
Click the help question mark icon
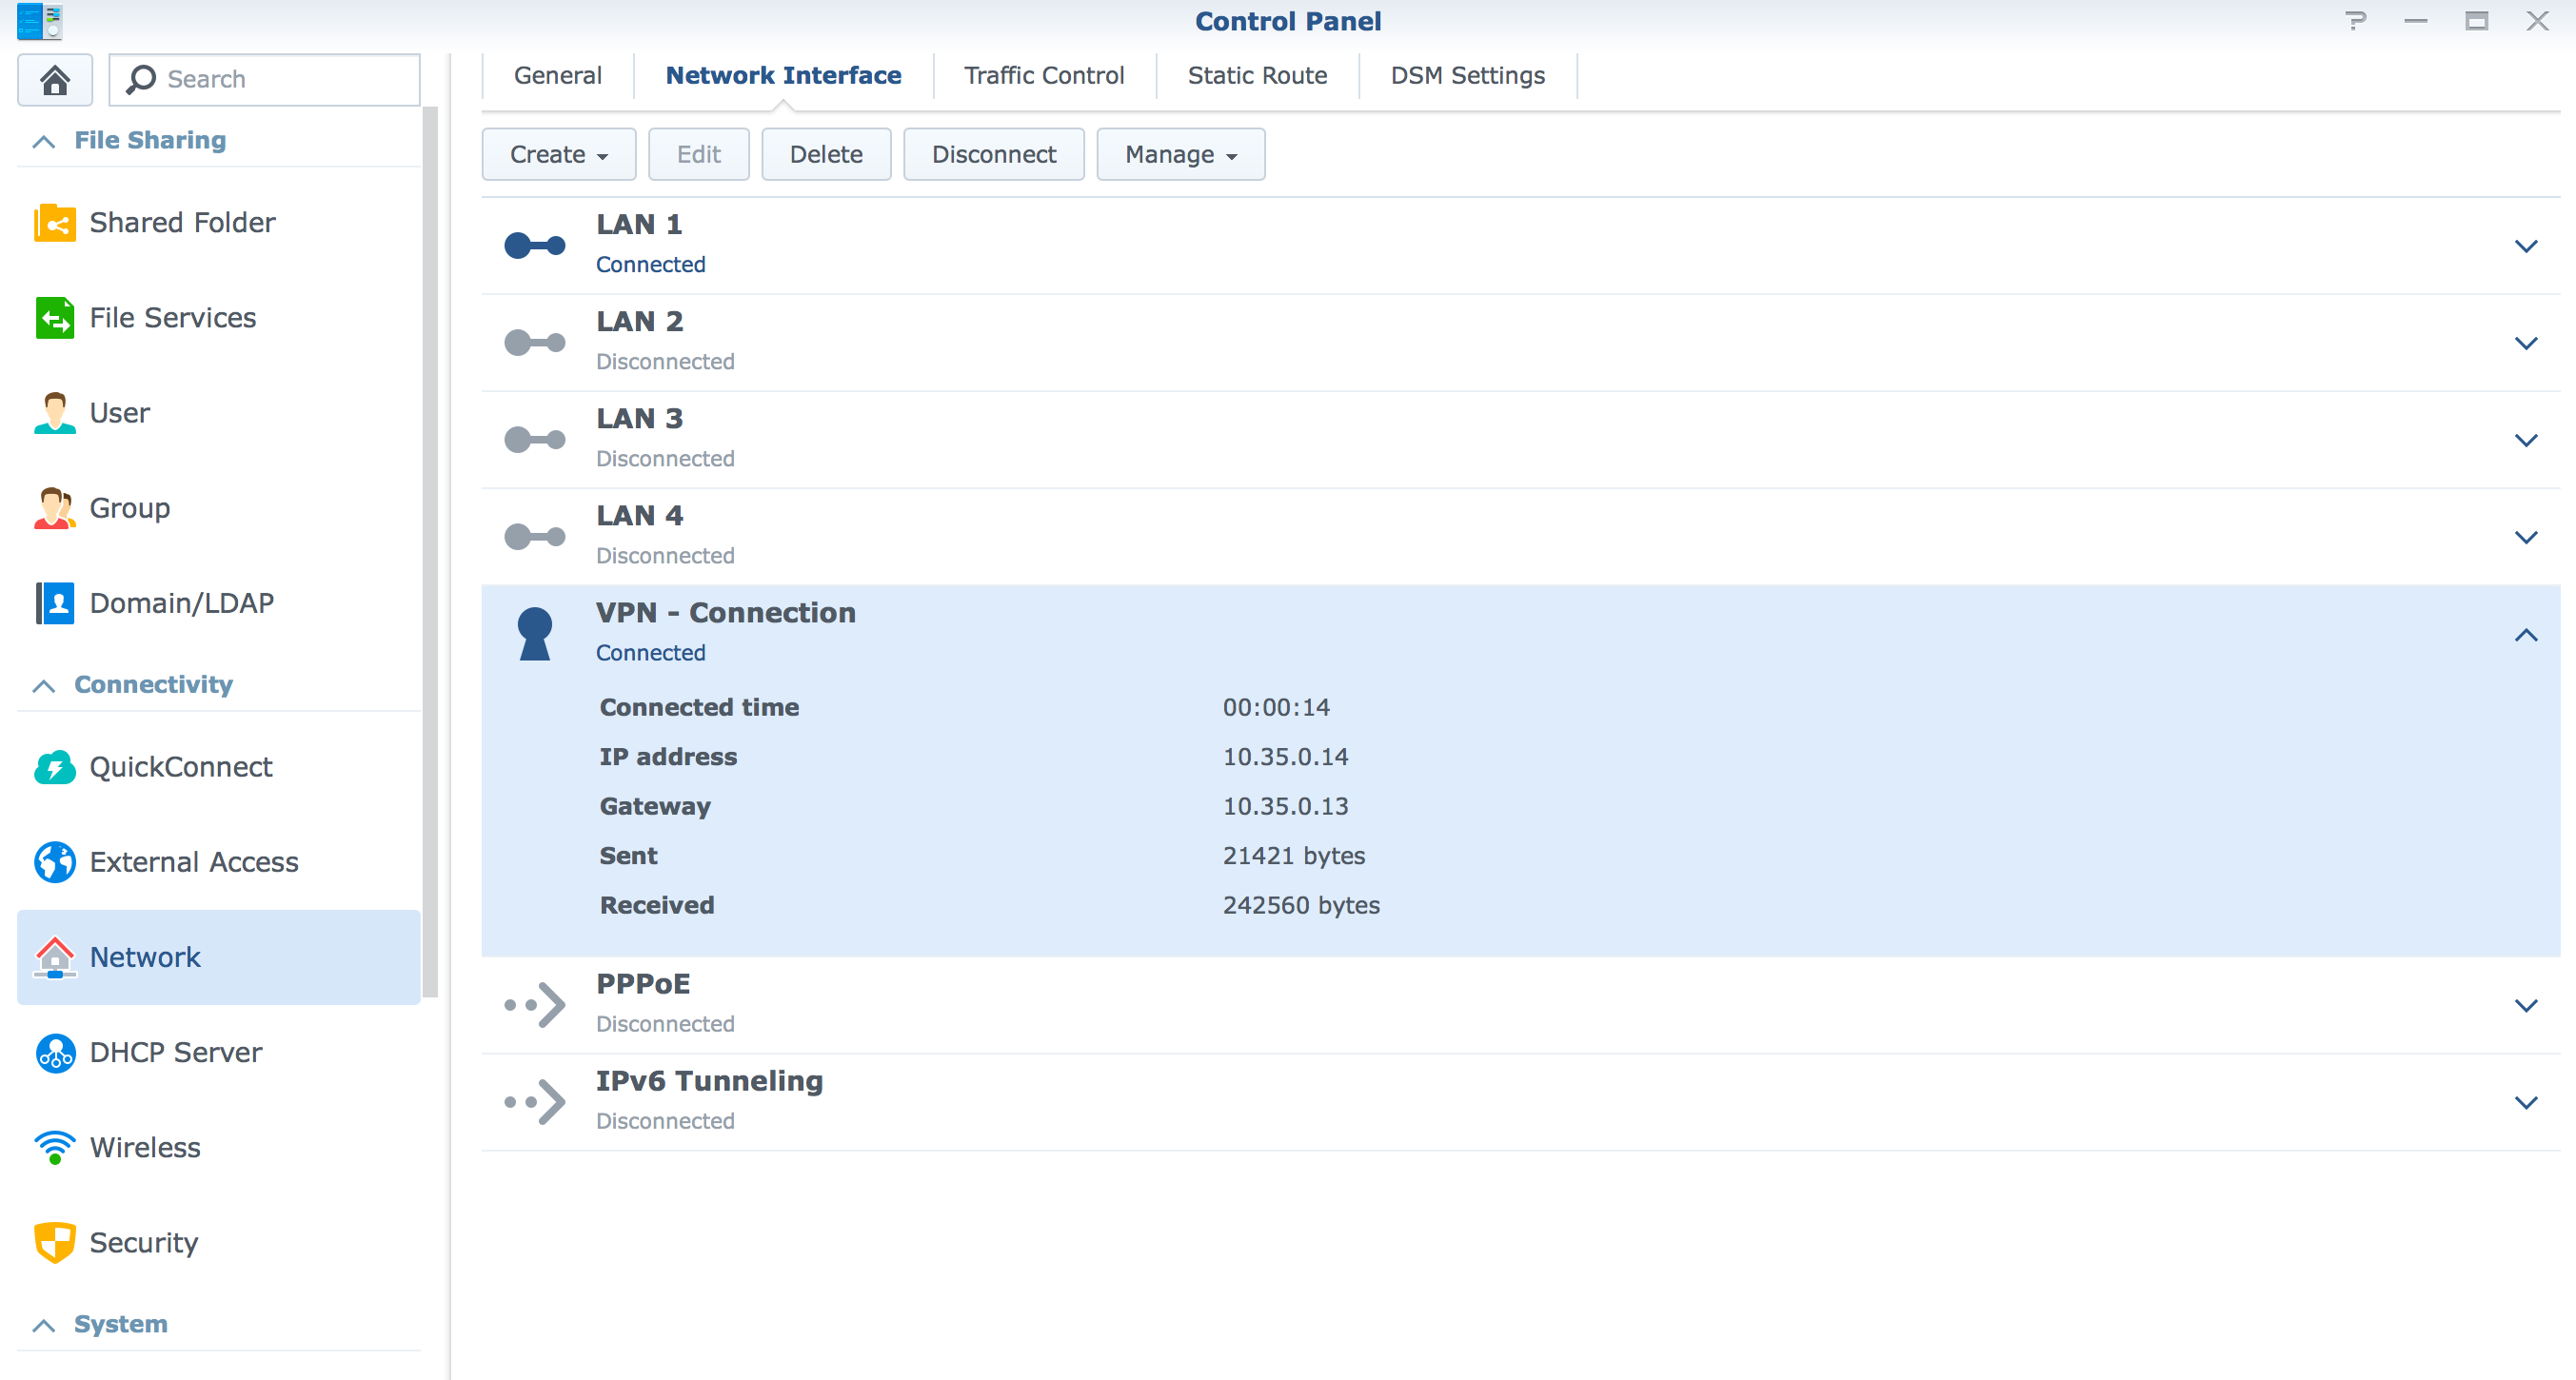coord(2356,20)
